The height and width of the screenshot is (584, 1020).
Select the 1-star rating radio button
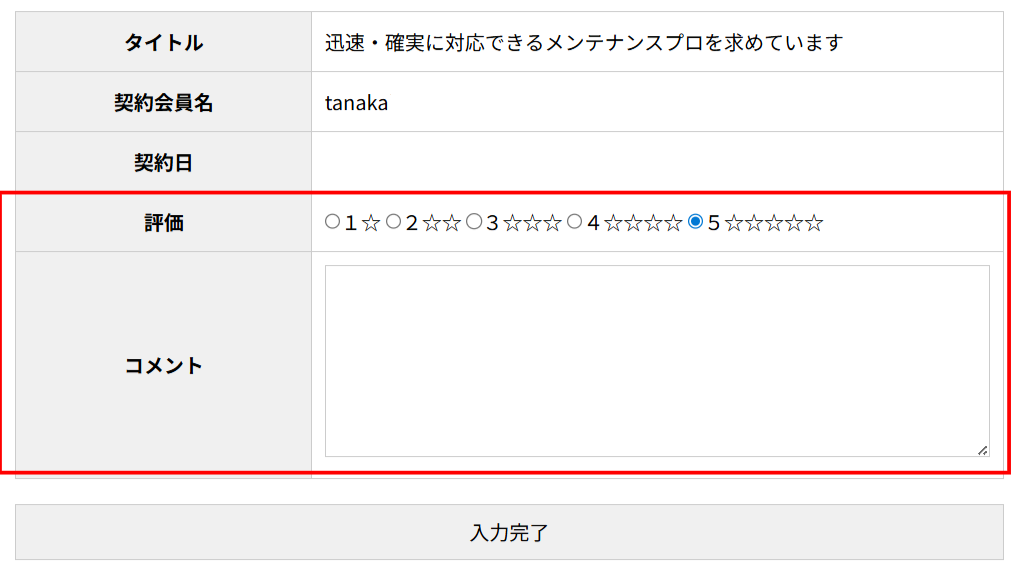(x=333, y=222)
